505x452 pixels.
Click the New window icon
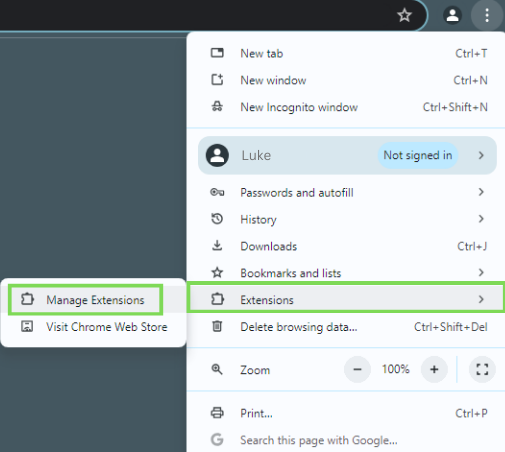pyautogui.click(x=217, y=80)
